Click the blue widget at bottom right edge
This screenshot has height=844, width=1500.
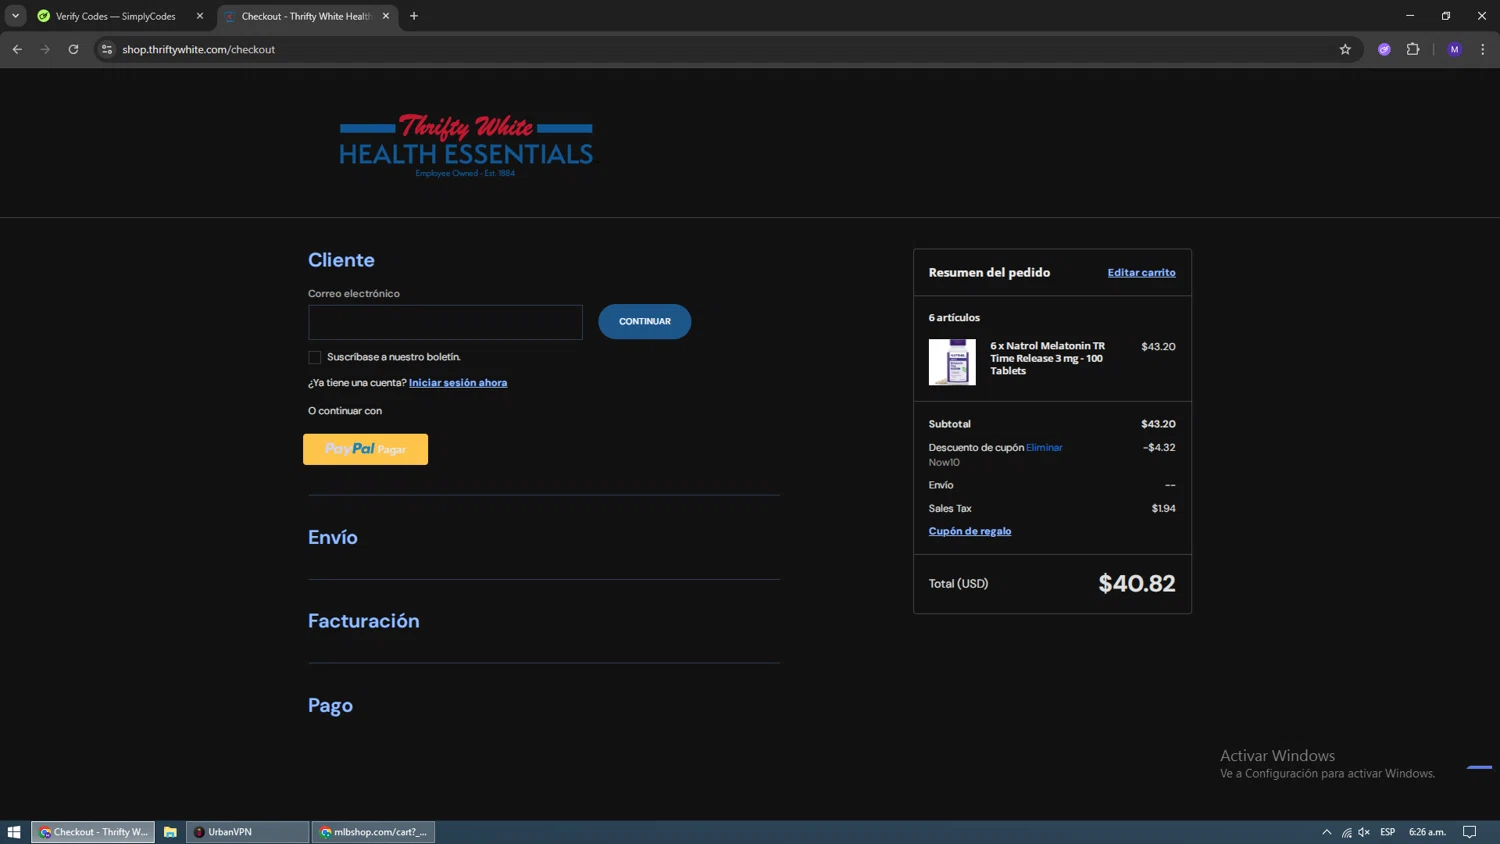tap(1480, 767)
